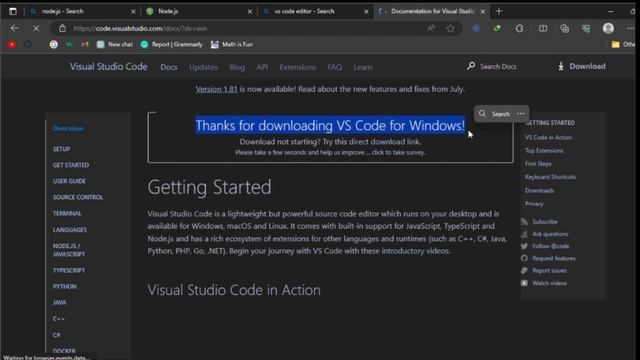The image size is (640, 360).
Task: Switch to the Node.js tab
Action: point(198,11)
